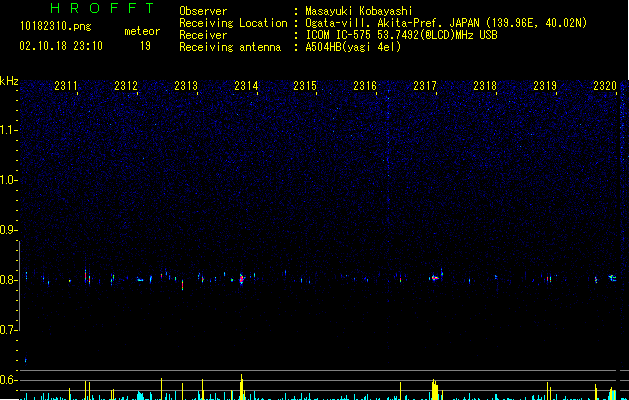This screenshot has height=400, width=629.
Task: Click the wide yellow power spike below 2317
Action: [x=435, y=389]
